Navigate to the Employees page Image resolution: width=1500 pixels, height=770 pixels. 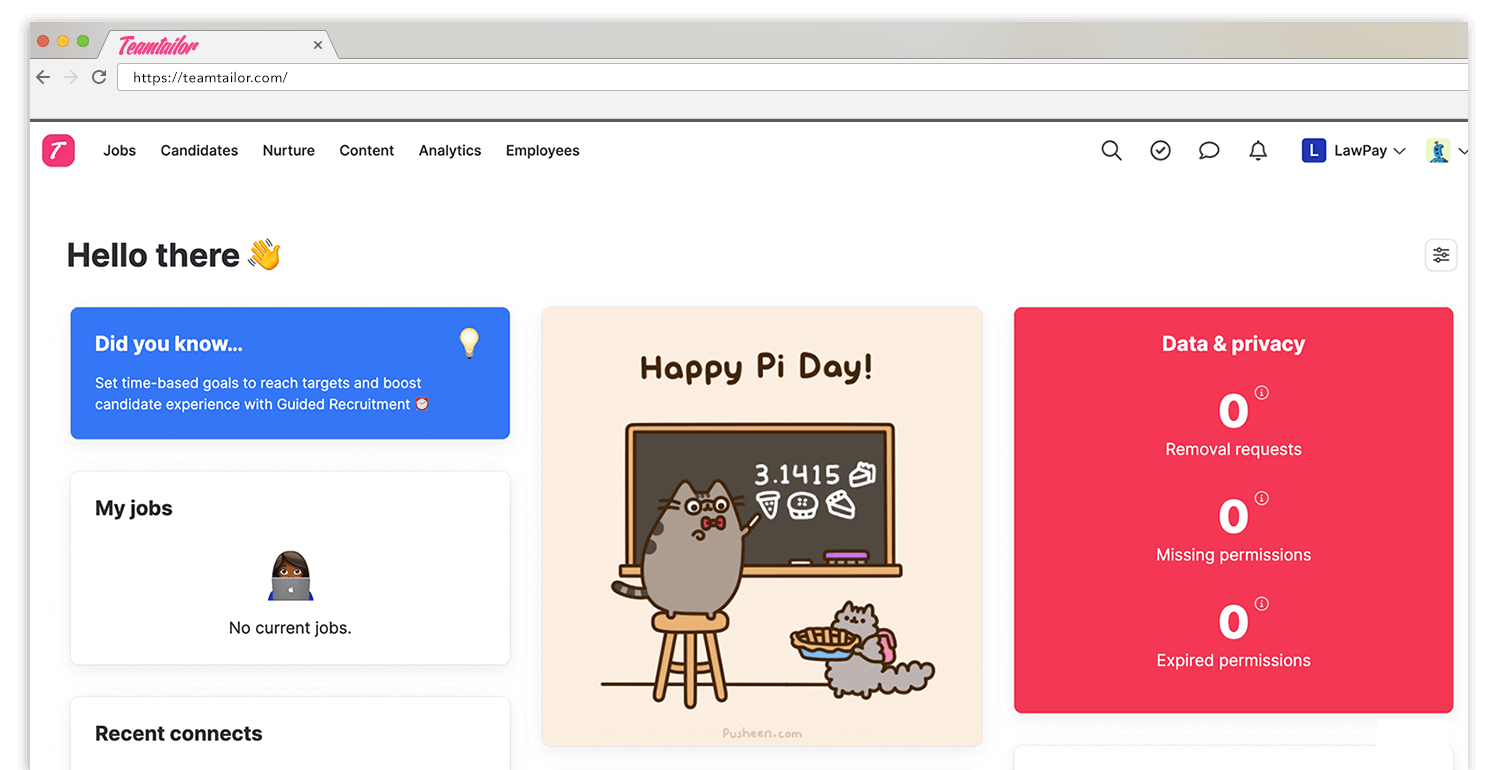pyautogui.click(x=542, y=151)
